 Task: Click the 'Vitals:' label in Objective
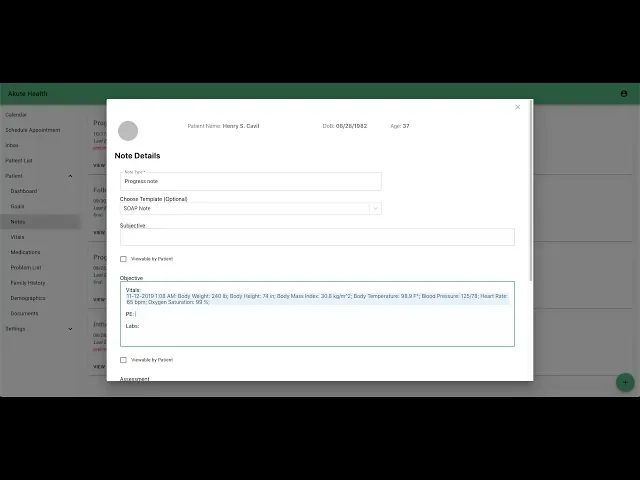[x=133, y=290]
